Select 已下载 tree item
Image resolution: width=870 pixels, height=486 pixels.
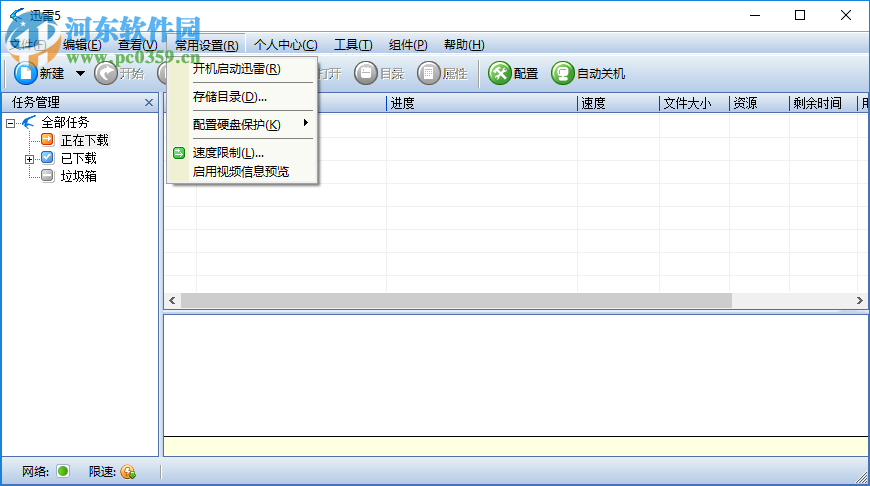(x=78, y=159)
